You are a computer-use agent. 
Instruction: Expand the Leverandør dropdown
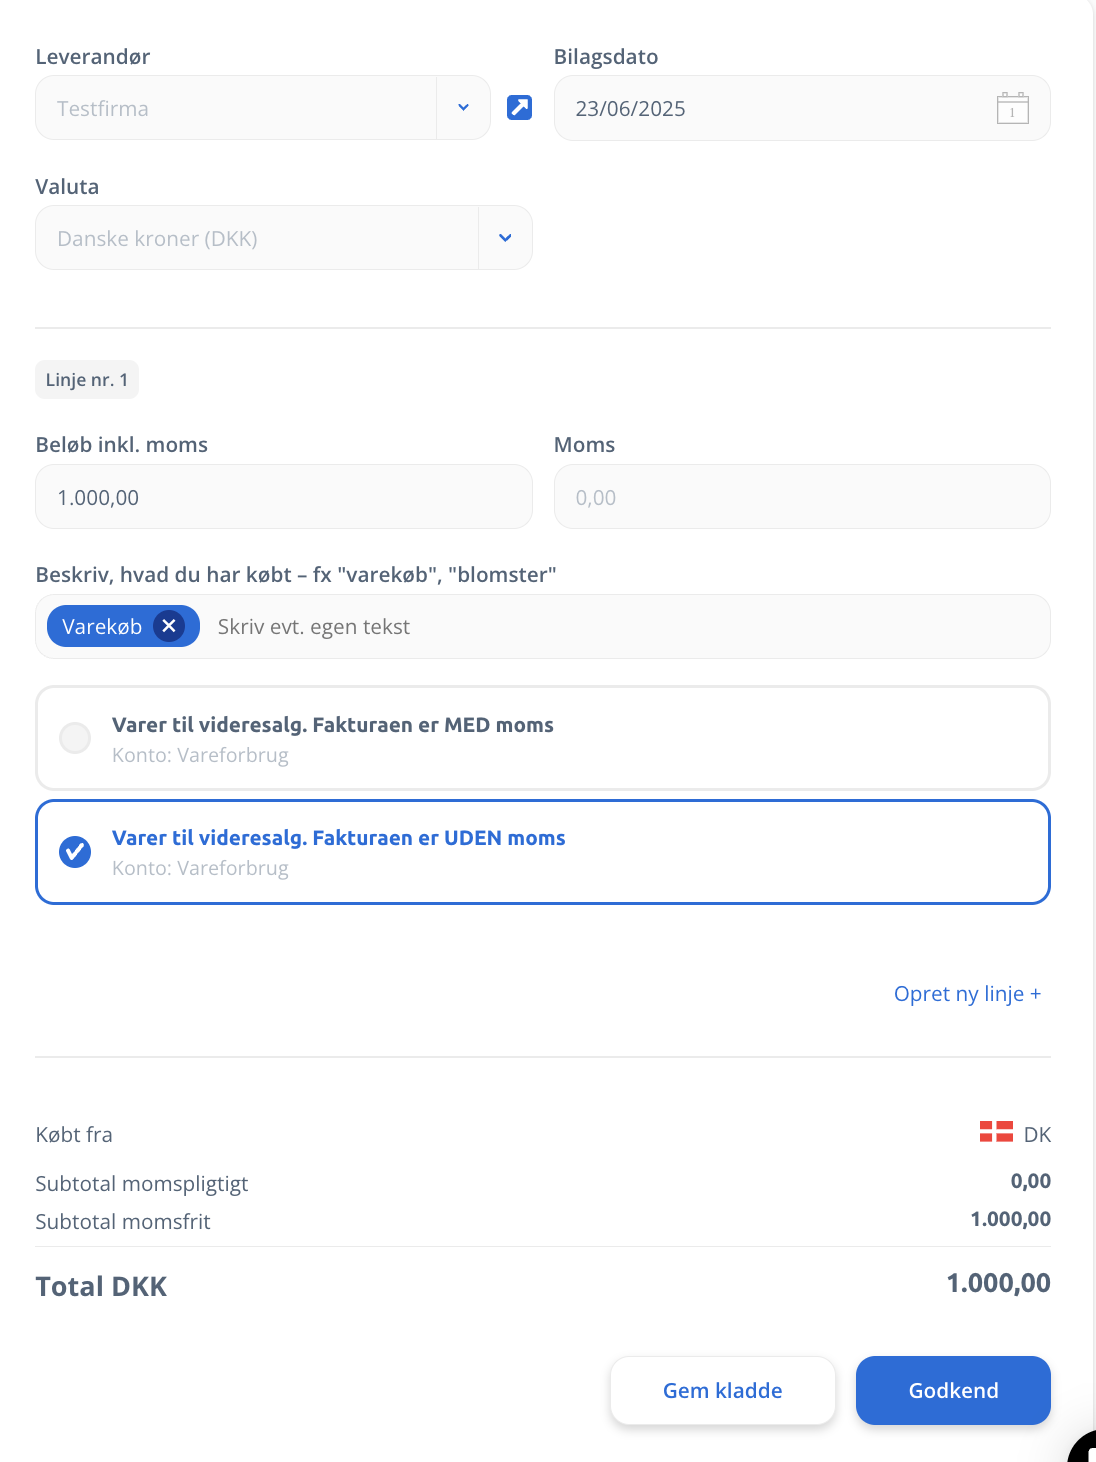(x=463, y=108)
